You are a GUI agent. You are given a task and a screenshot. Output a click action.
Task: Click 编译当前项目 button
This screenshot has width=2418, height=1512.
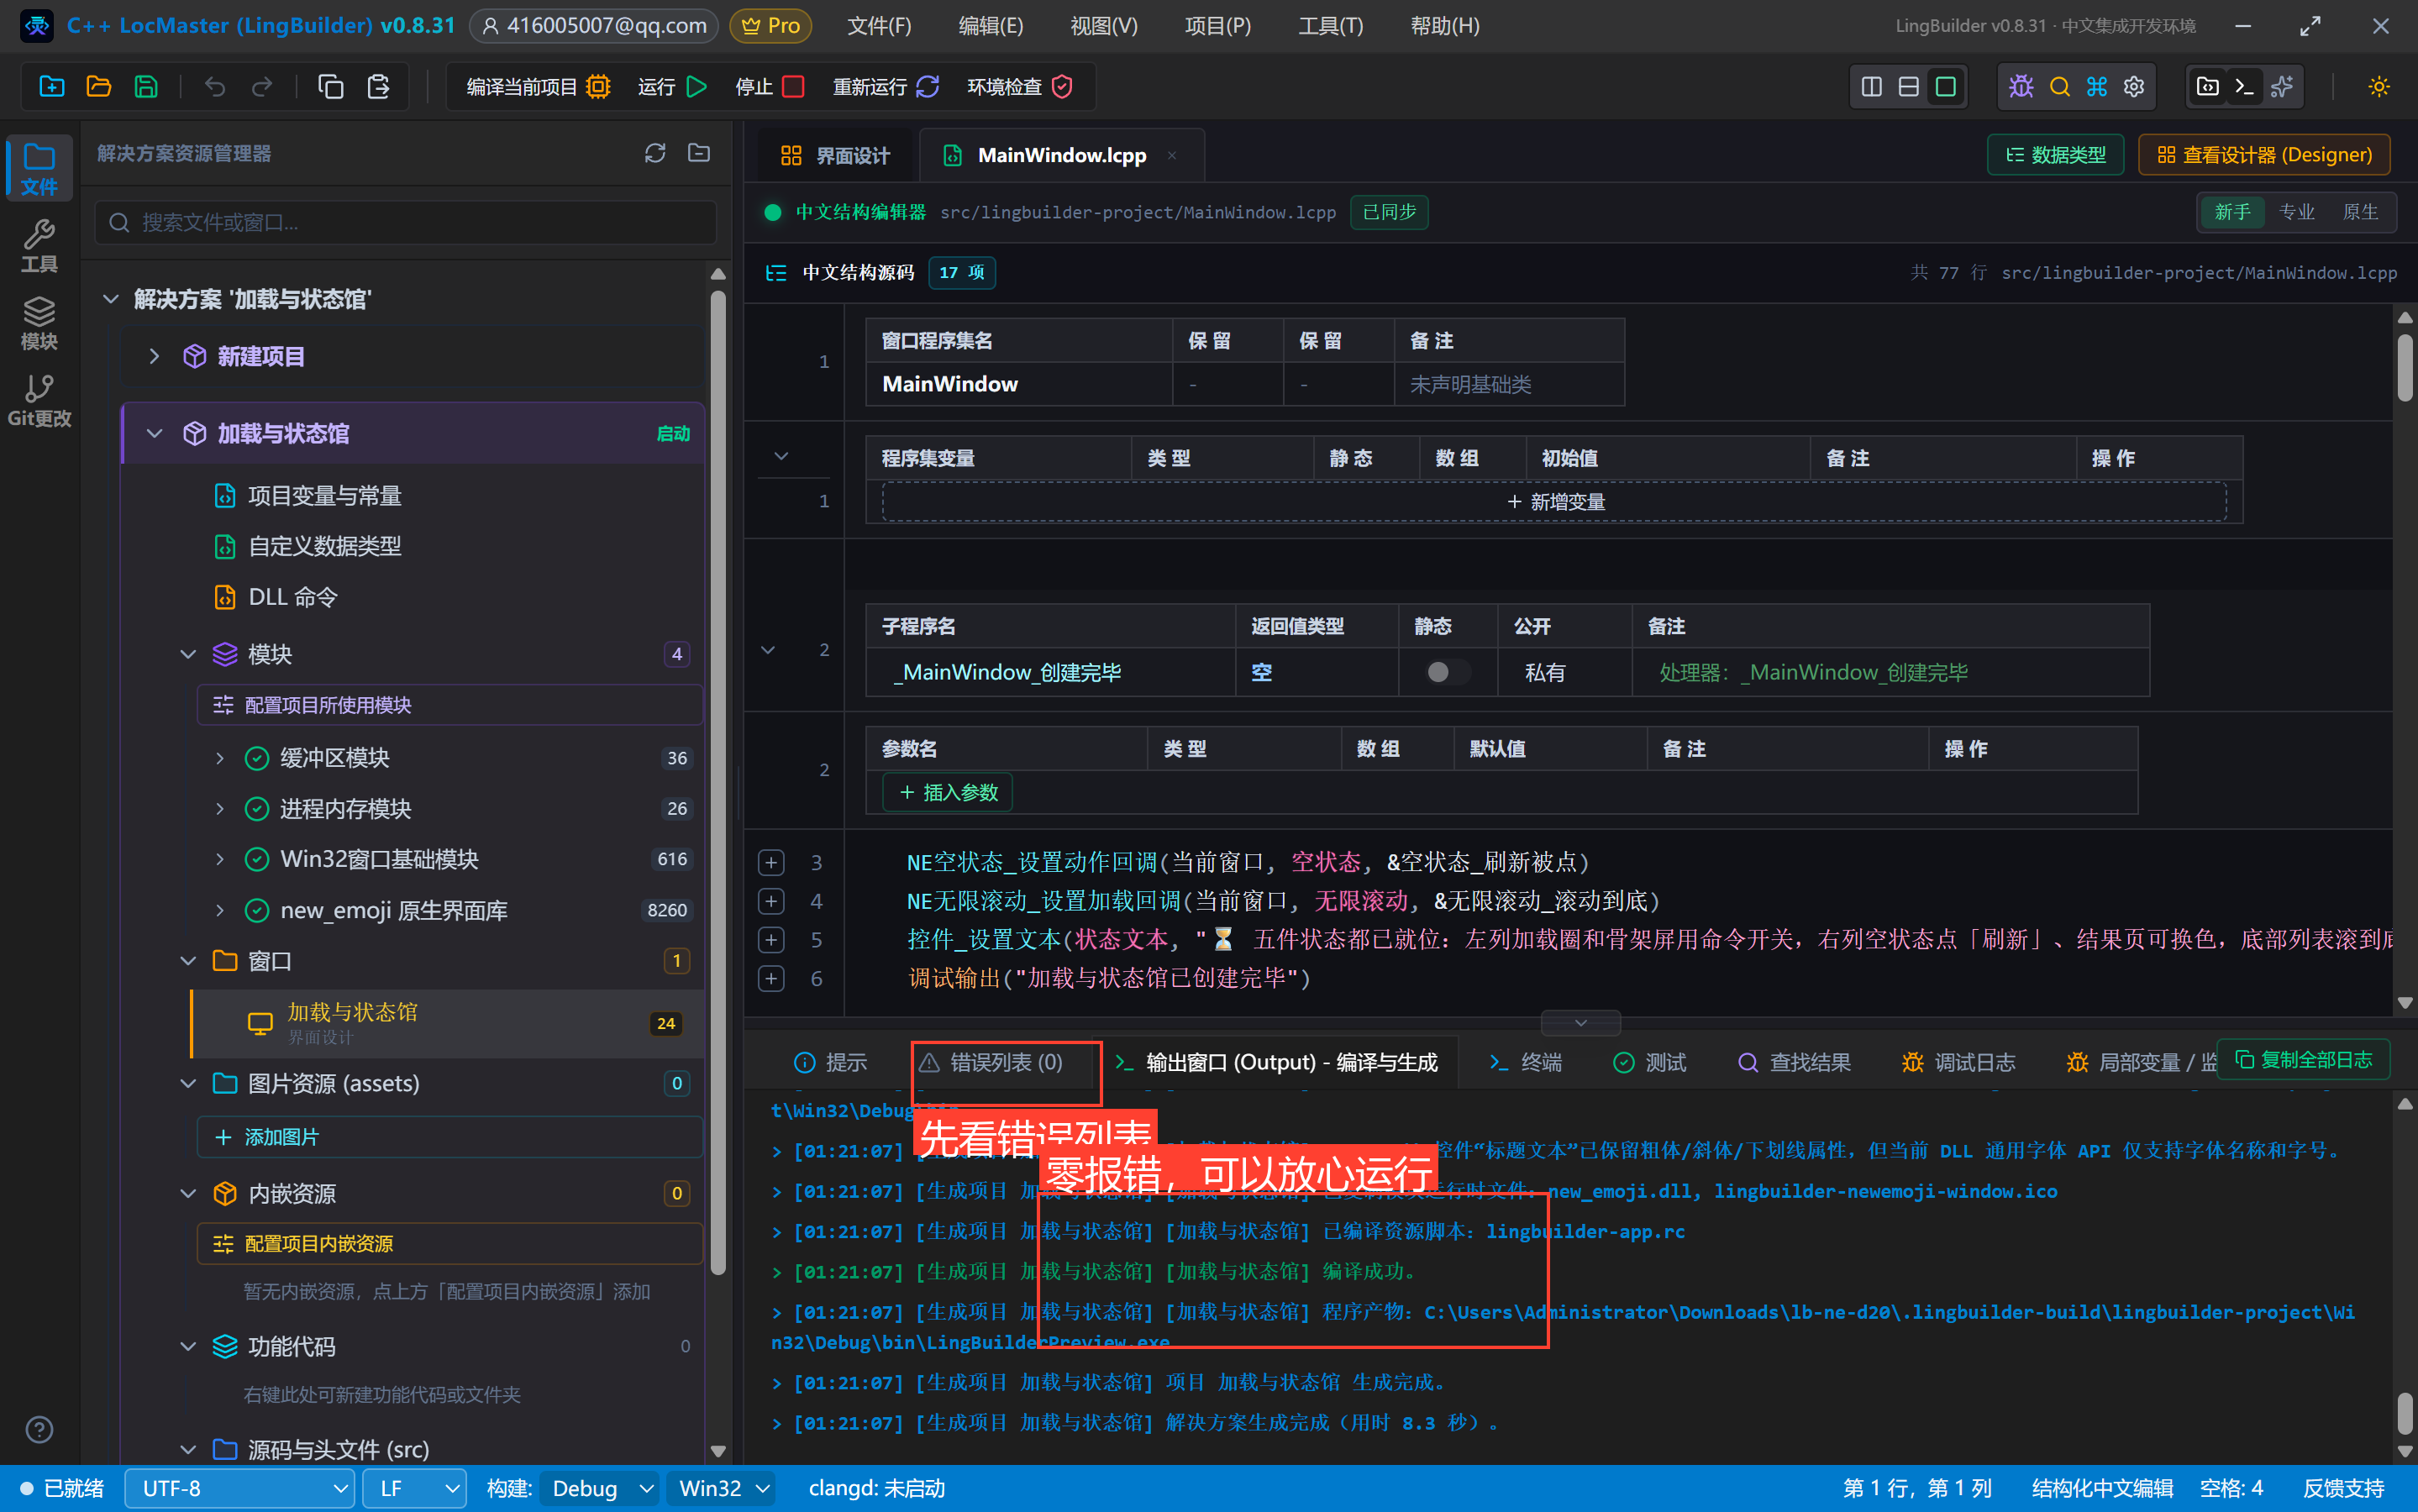click(538, 87)
